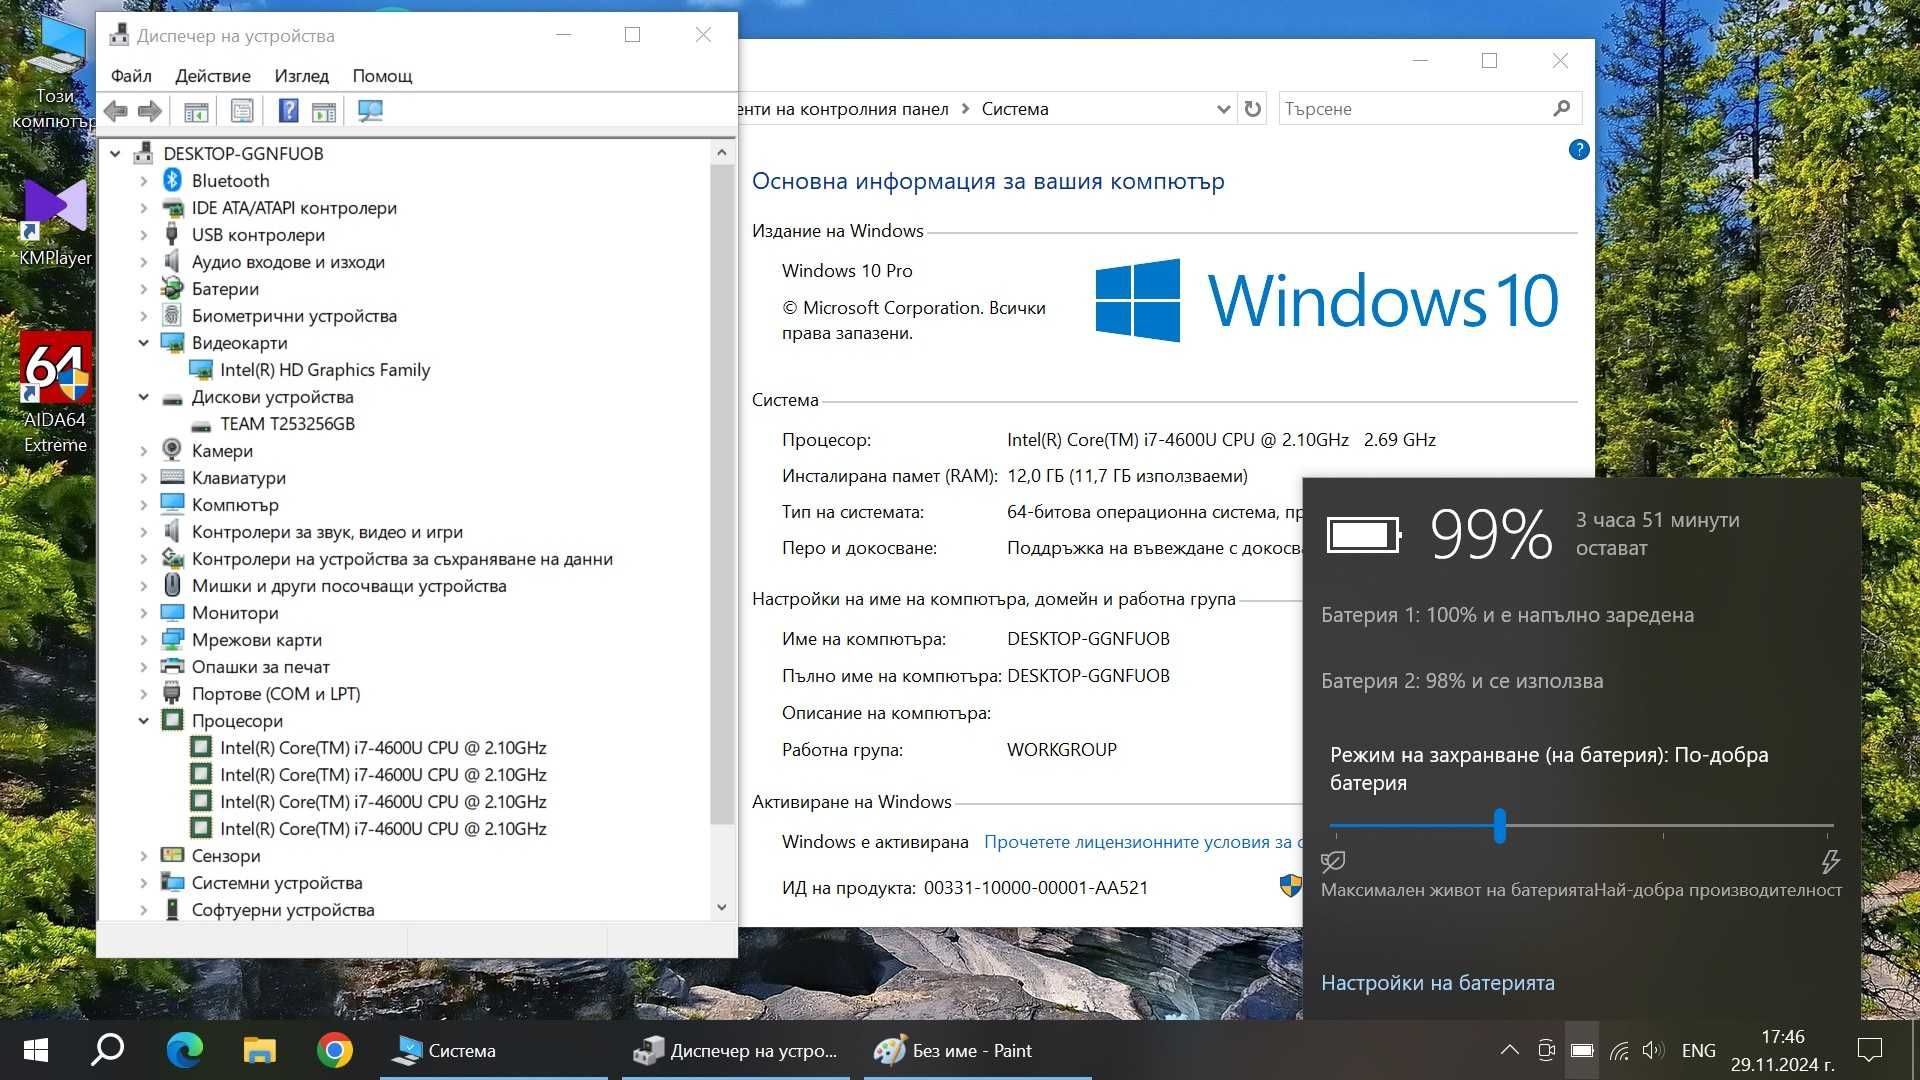Image resolution: width=1920 pixels, height=1080 pixels.
Task: Show hidden tray icons chevron
Action: pyautogui.click(x=1510, y=1050)
